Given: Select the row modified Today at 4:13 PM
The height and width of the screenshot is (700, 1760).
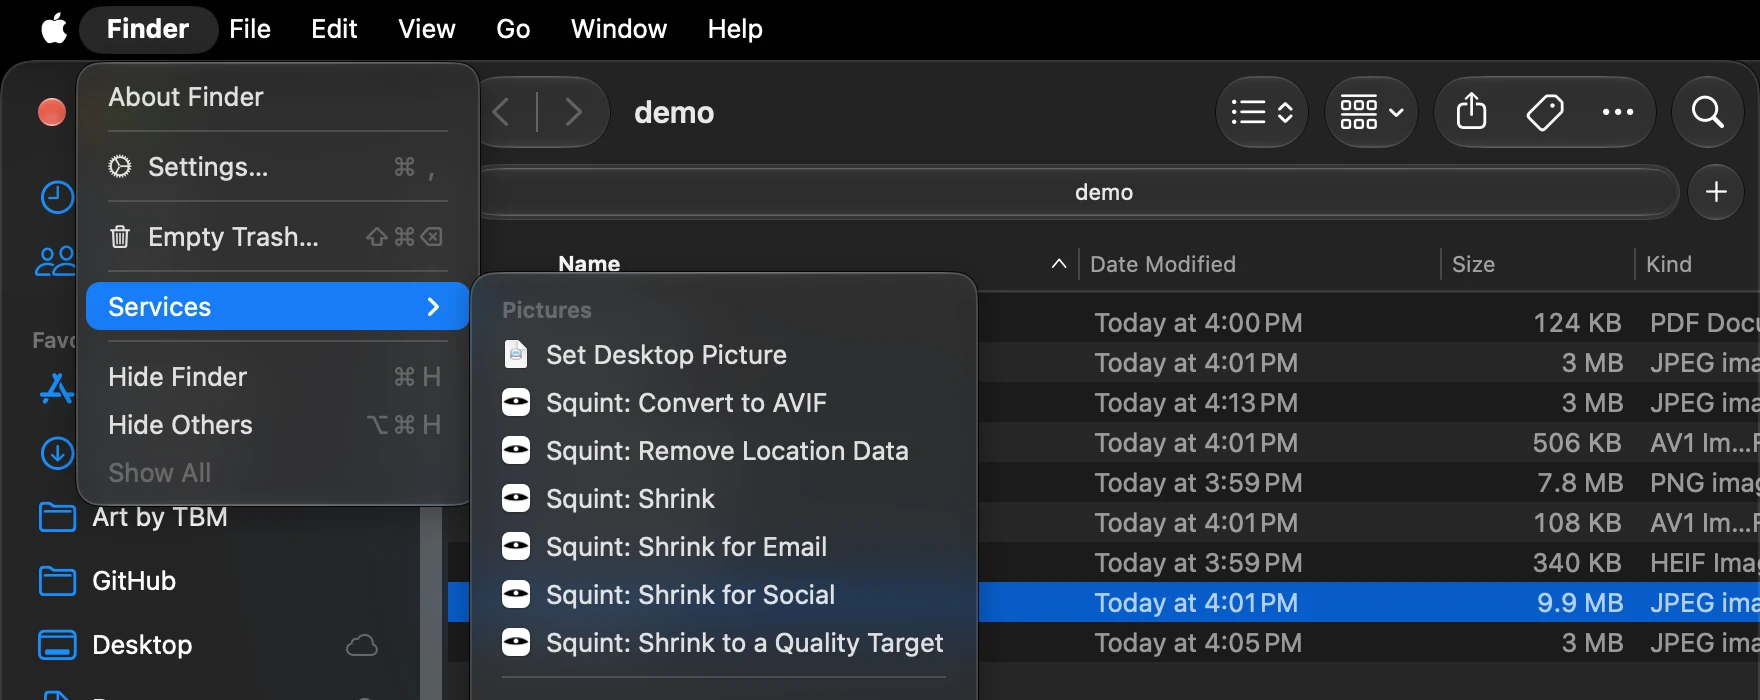Looking at the screenshot, I should point(1368,403).
